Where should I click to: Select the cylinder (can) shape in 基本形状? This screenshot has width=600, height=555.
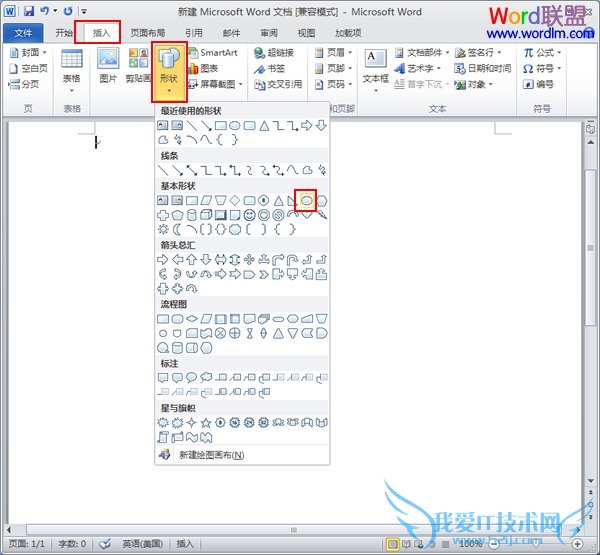[191, 215]
